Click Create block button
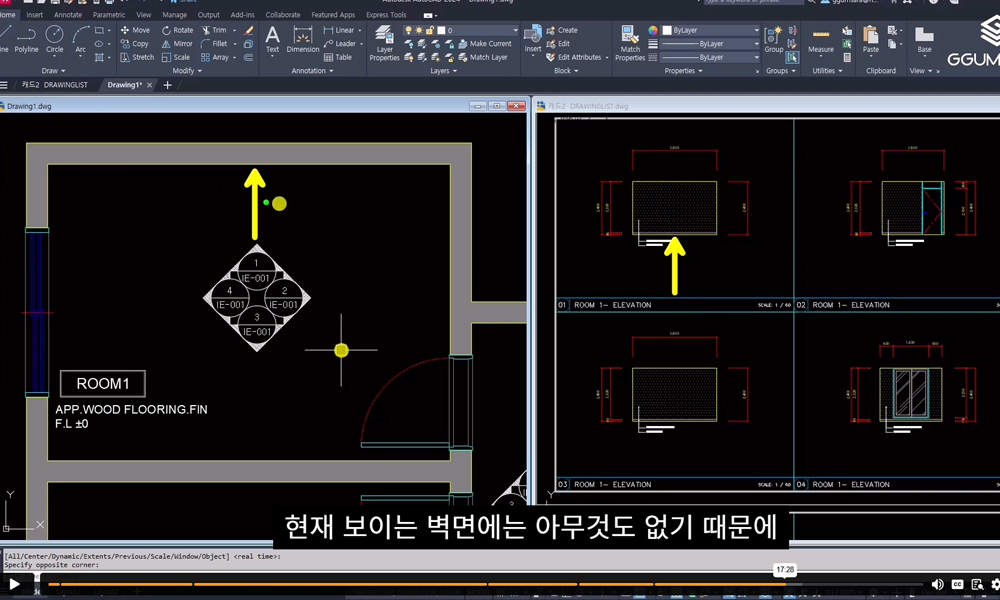1000x600 pixels. (562, 30)
